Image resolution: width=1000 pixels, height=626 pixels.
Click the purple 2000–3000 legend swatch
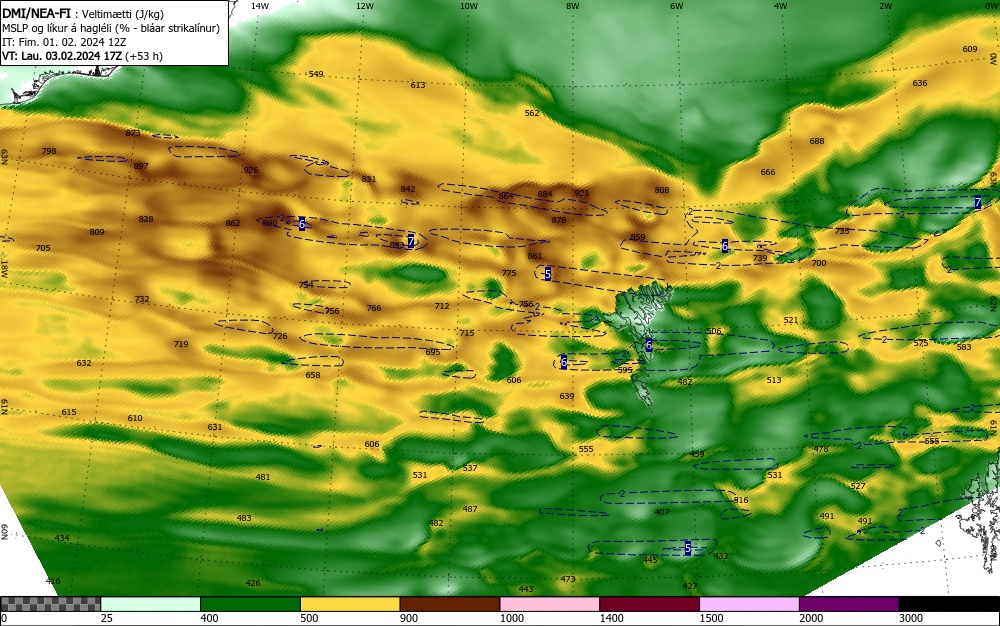(x=849, y=604)
